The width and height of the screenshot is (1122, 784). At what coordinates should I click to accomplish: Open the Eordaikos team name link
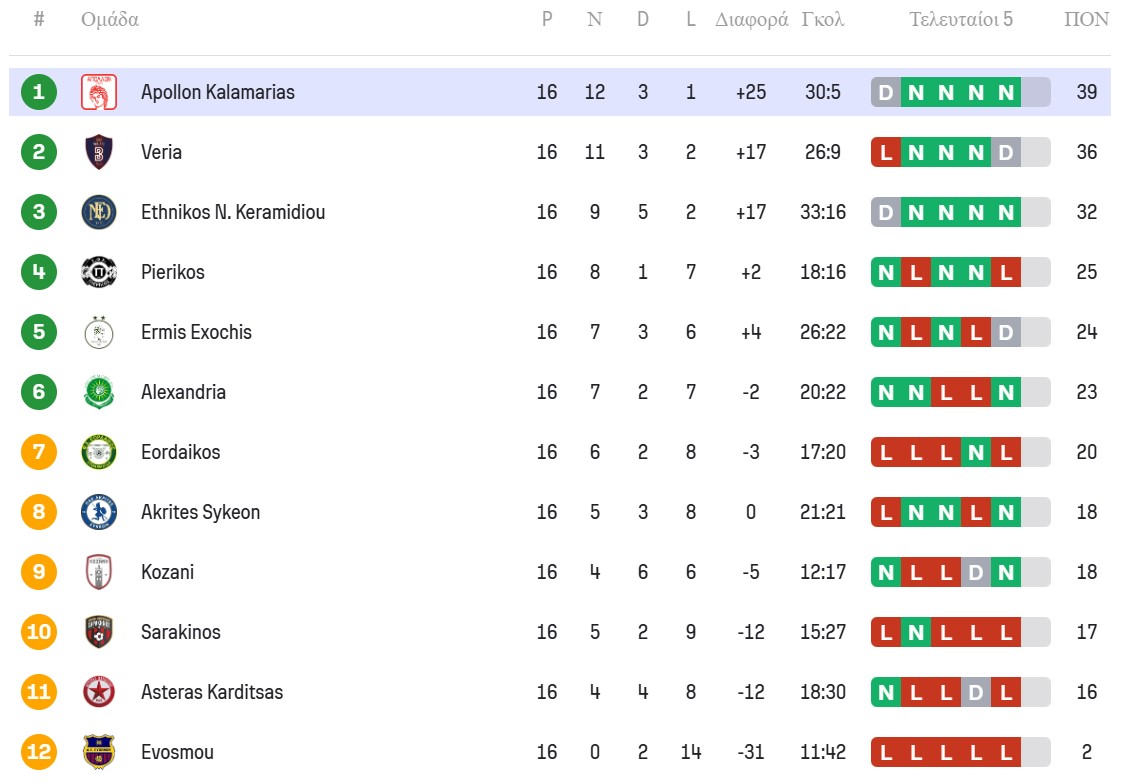pyautogui.click(x=180, y=452)
